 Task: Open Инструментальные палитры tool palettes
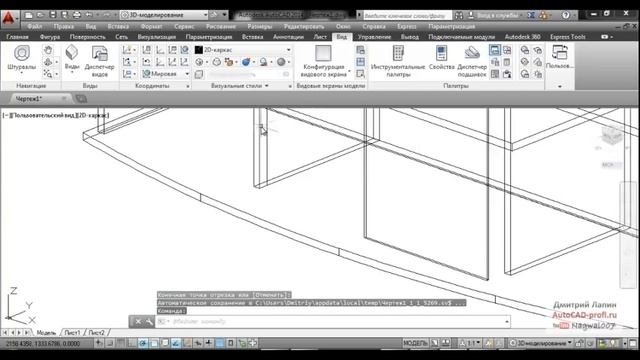[x=398, y=61]
